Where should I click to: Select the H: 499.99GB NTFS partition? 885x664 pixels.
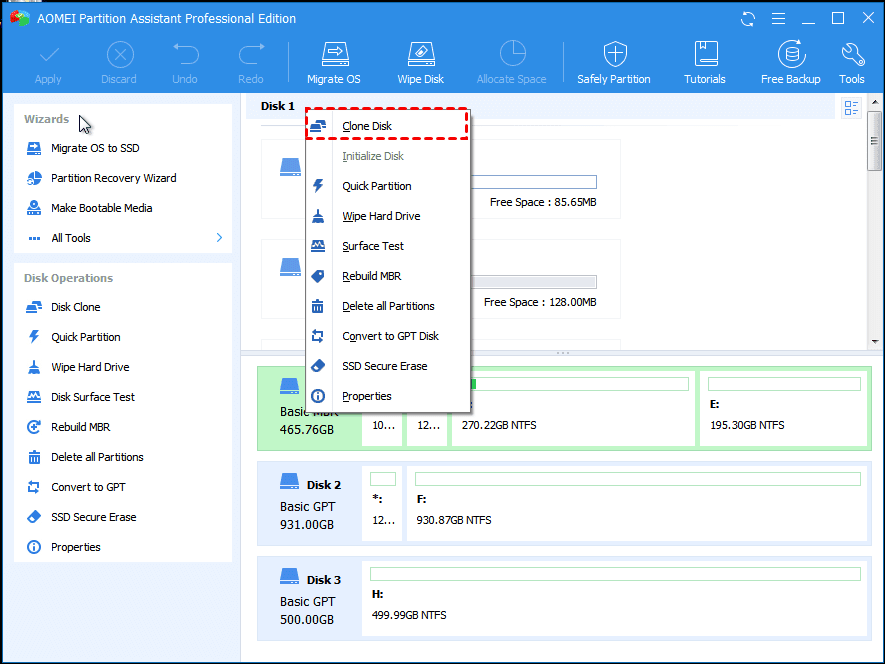coord(614,598)
